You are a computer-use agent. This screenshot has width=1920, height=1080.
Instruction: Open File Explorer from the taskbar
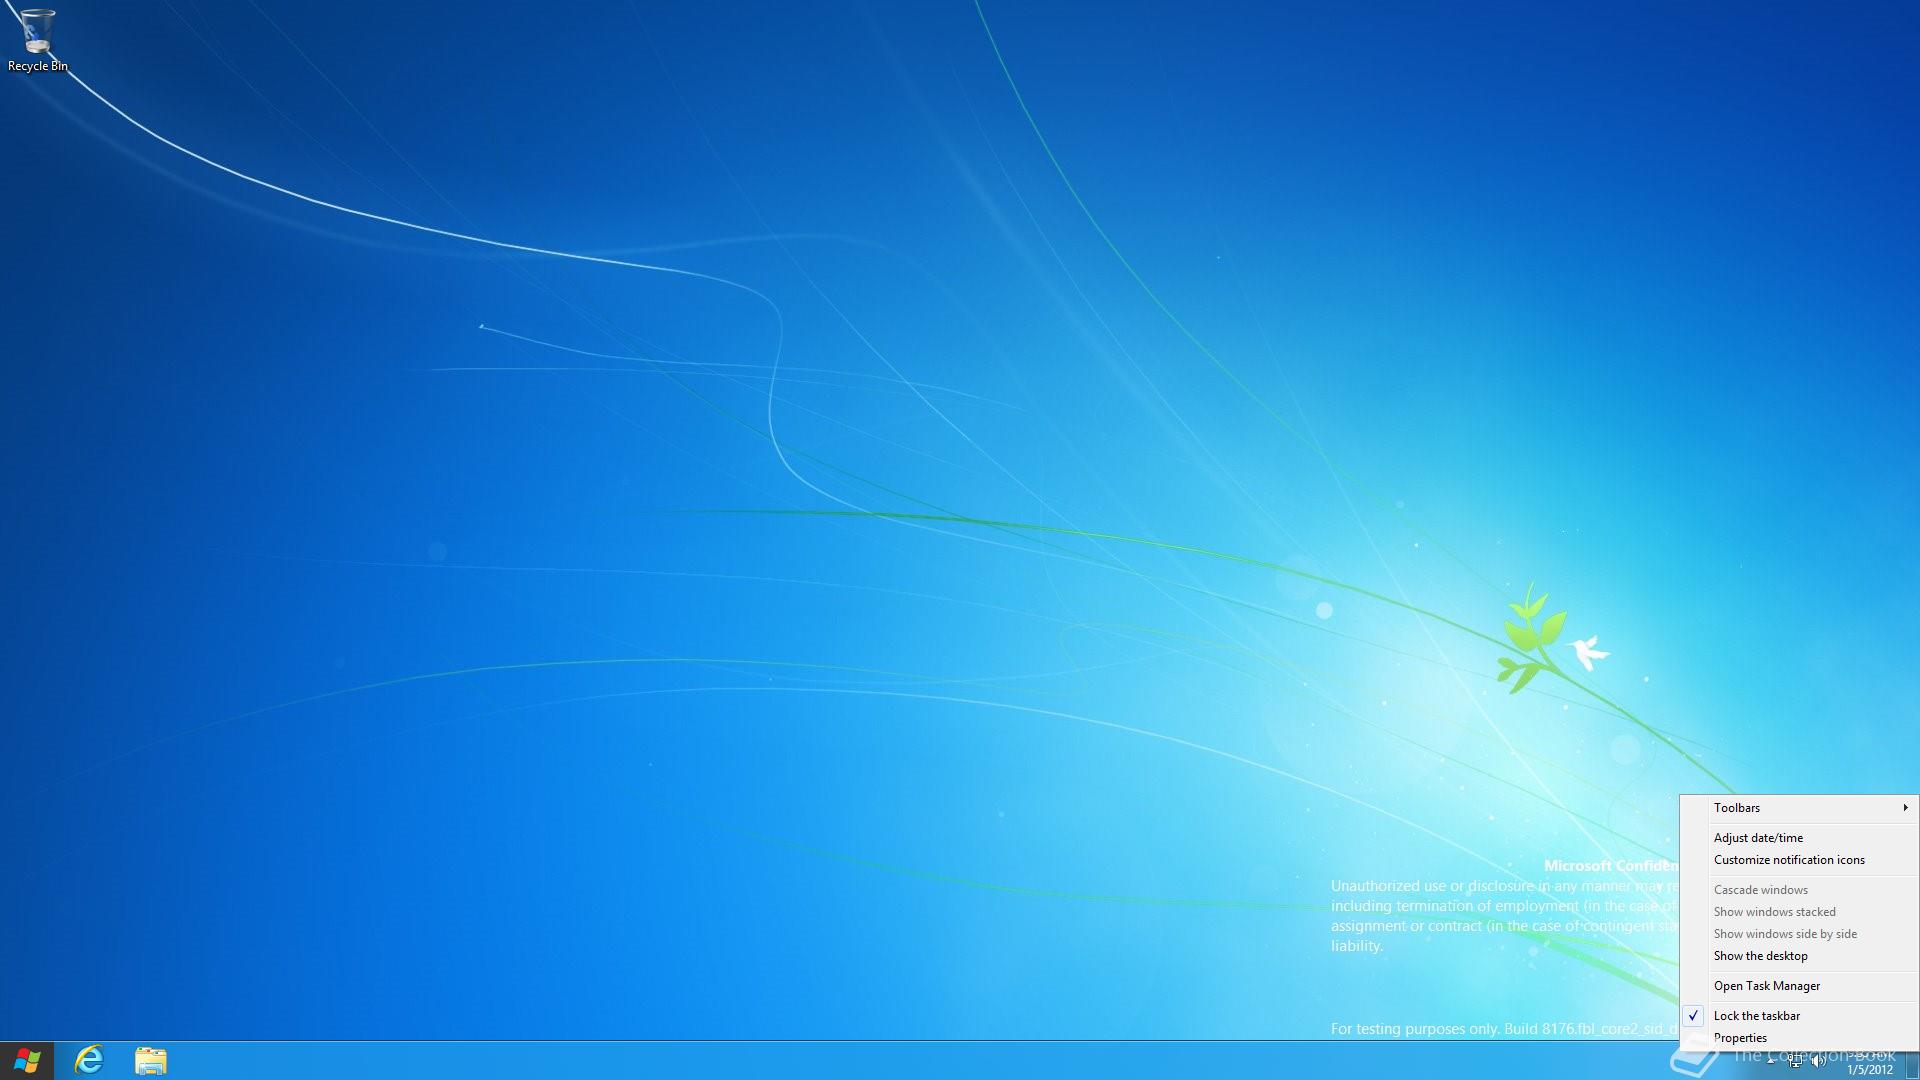pyautogui.click(x=150, y=1061)
